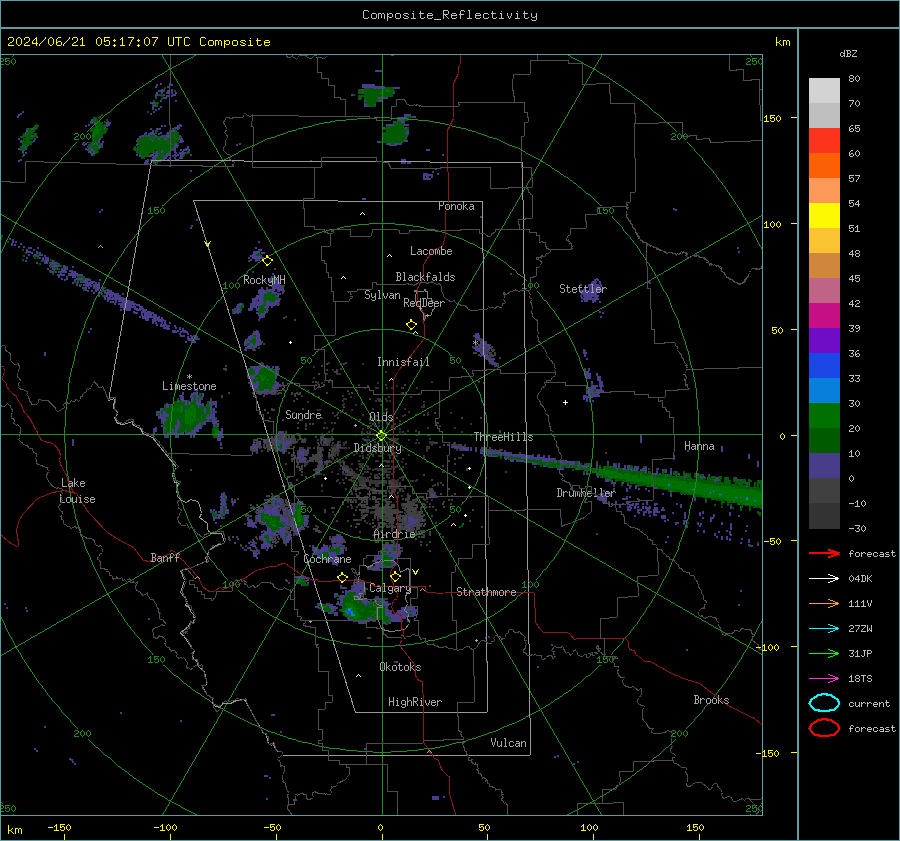Viewport: 900px width, 841px height.
Task: Click the green 31JP arrow icon
Action: [824, 653]
